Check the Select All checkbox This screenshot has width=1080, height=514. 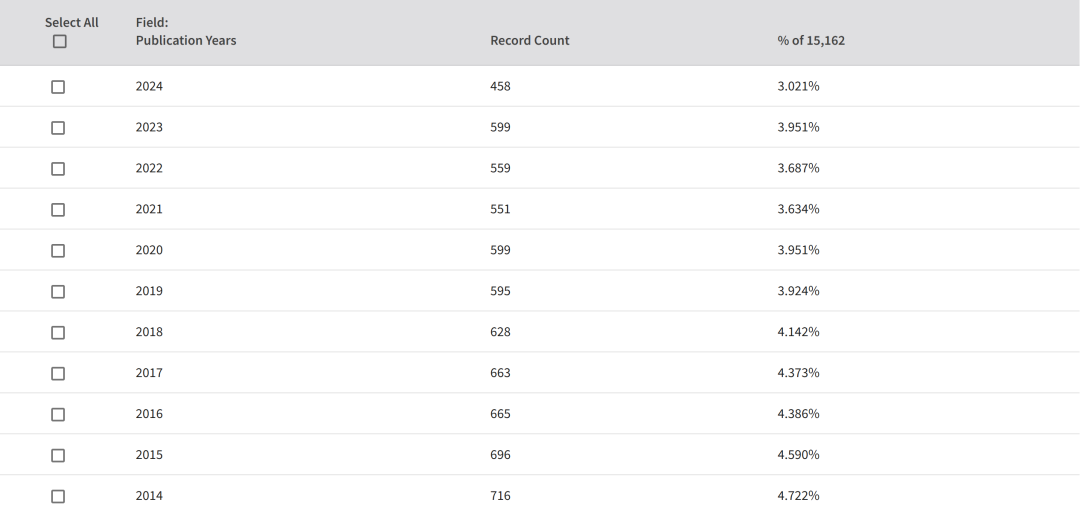pos(60,41)
